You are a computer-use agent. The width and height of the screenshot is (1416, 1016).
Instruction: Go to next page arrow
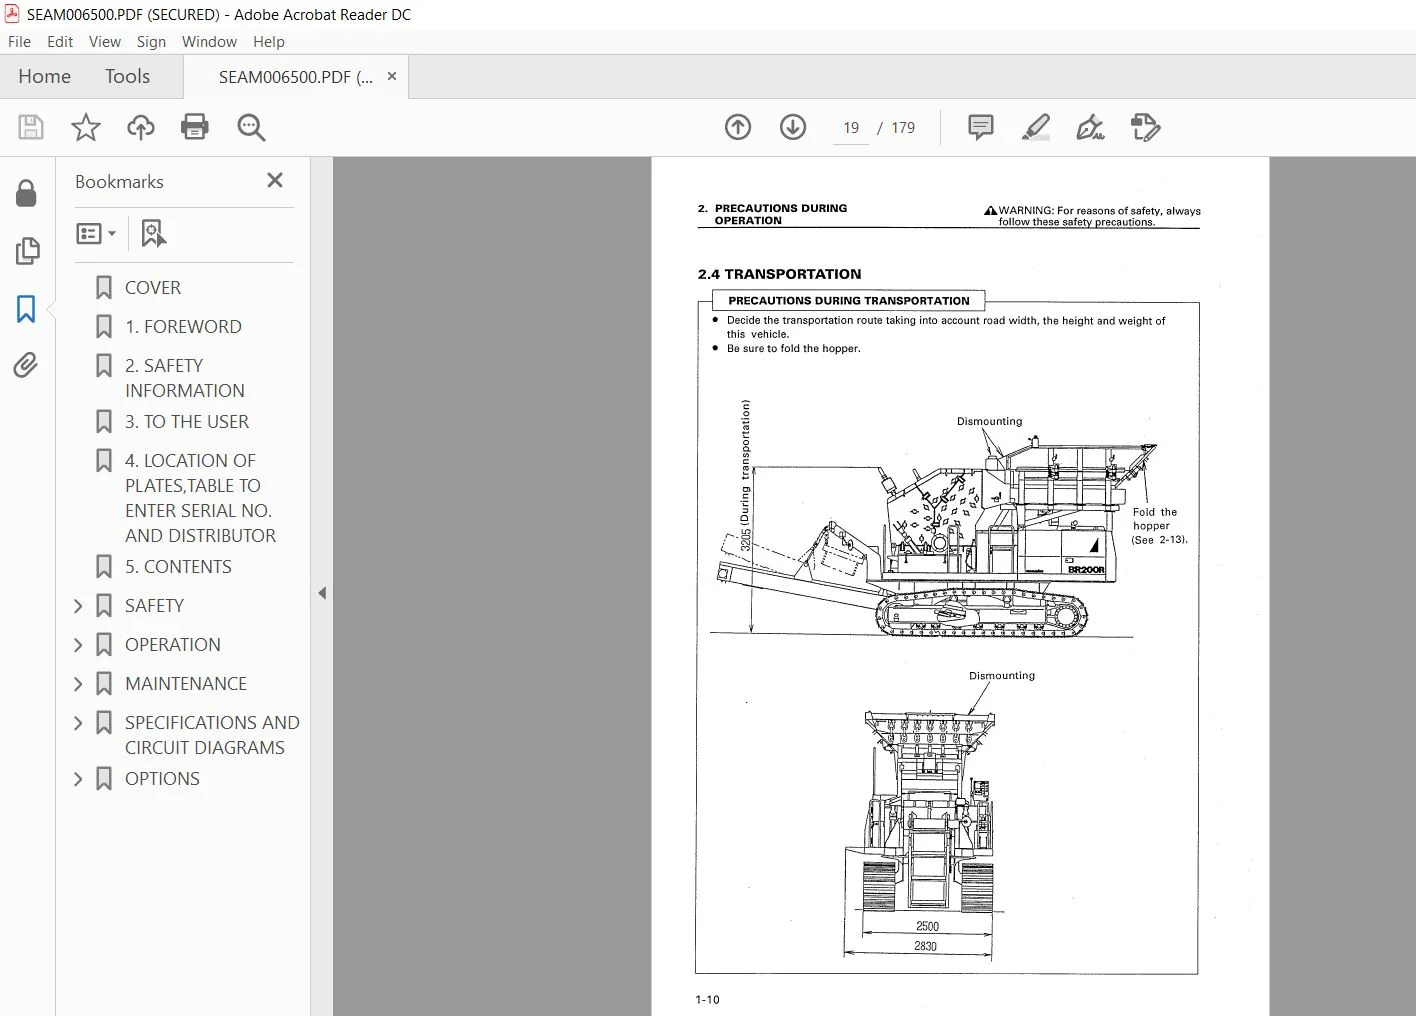click(x=793, y=127)
